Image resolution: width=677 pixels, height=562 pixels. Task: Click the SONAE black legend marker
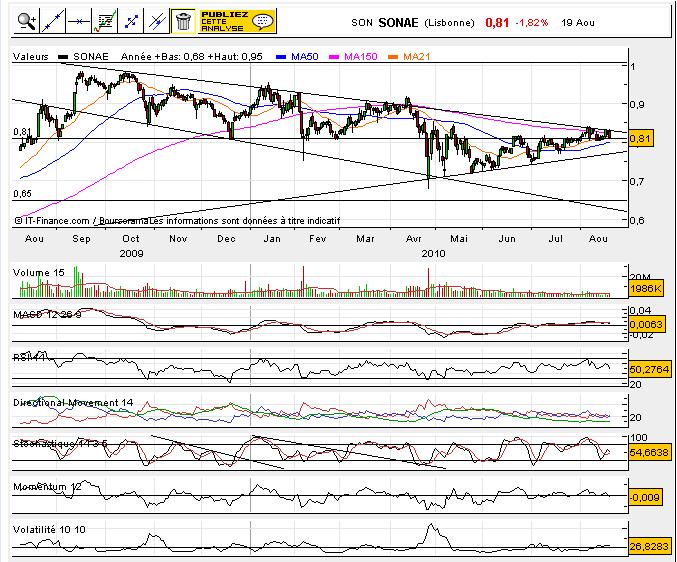point(63,57)
